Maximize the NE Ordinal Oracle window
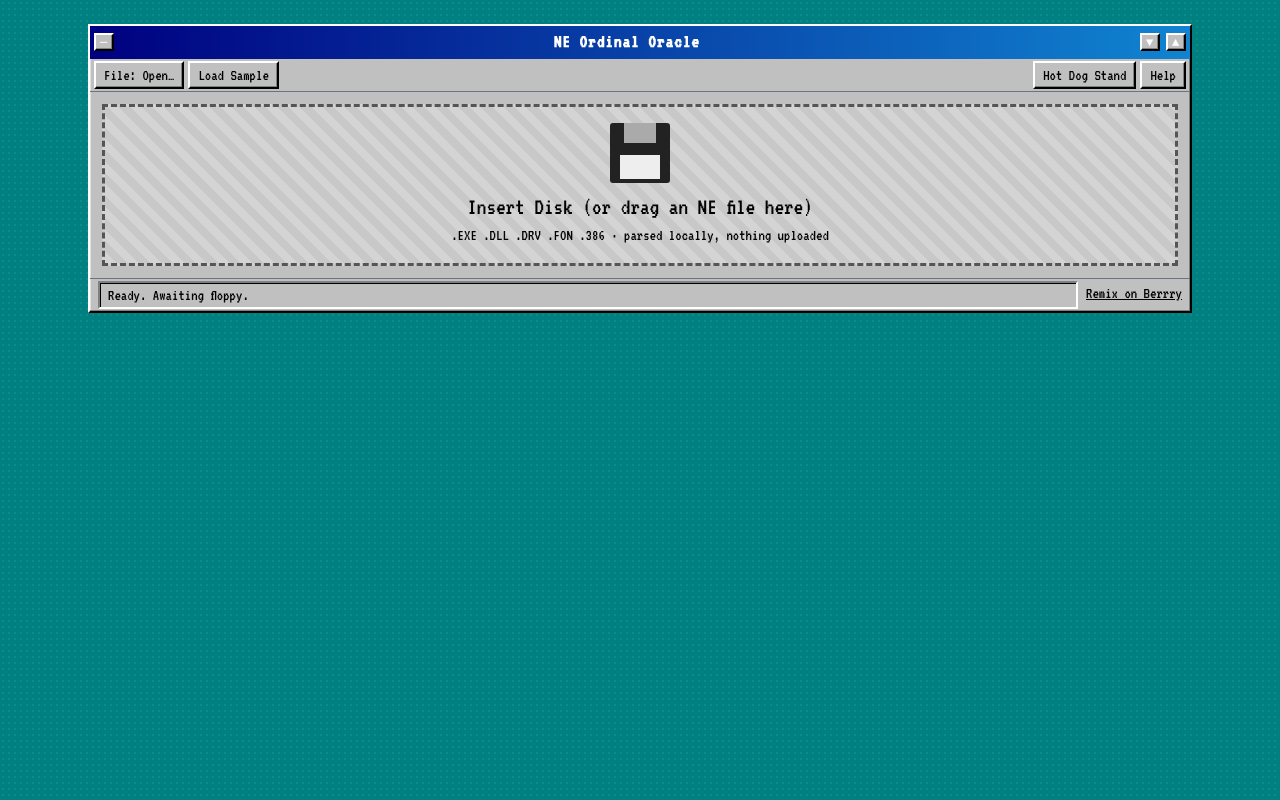The height and width of the screenshot is (800, 1280). (x=1176, y=42)
